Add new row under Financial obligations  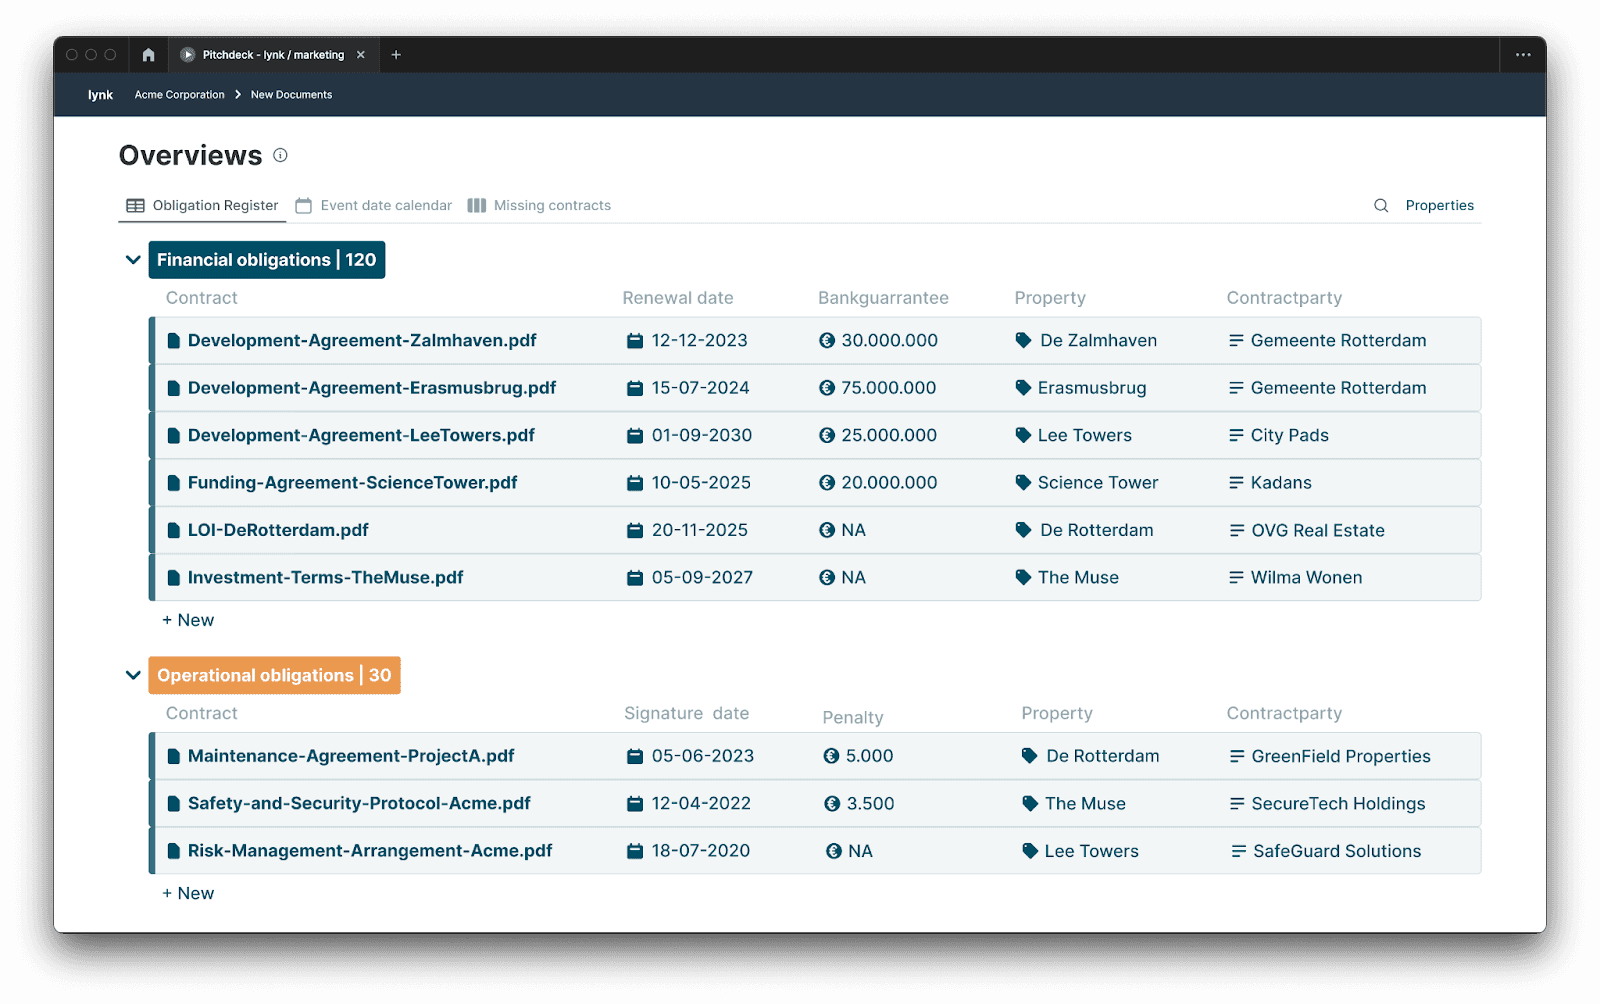[x=188, y=621]
